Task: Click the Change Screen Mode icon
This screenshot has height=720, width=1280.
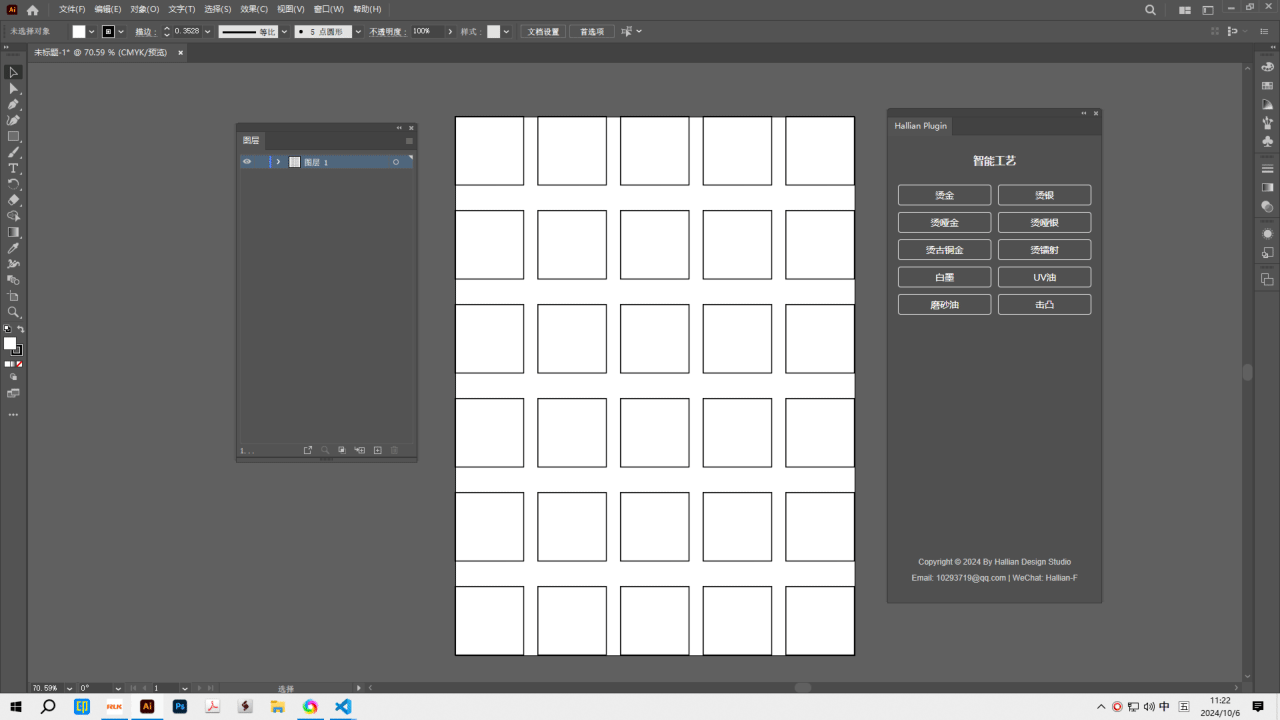Action: [14, 394]
